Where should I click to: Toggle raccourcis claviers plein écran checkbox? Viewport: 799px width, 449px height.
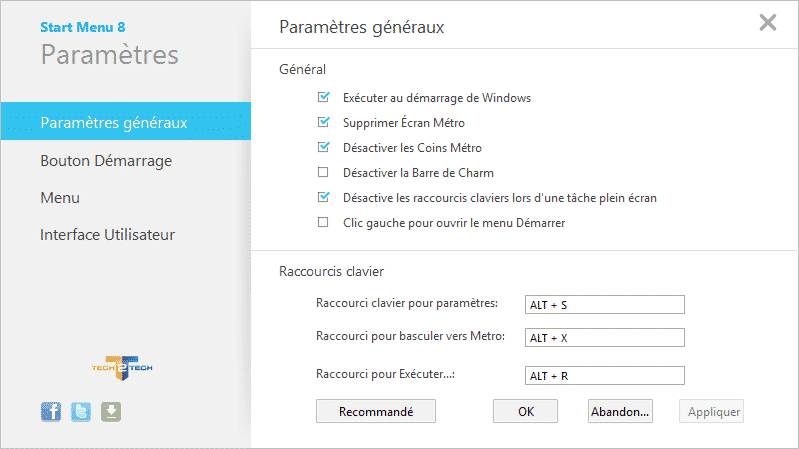click(x=323, y=197)
